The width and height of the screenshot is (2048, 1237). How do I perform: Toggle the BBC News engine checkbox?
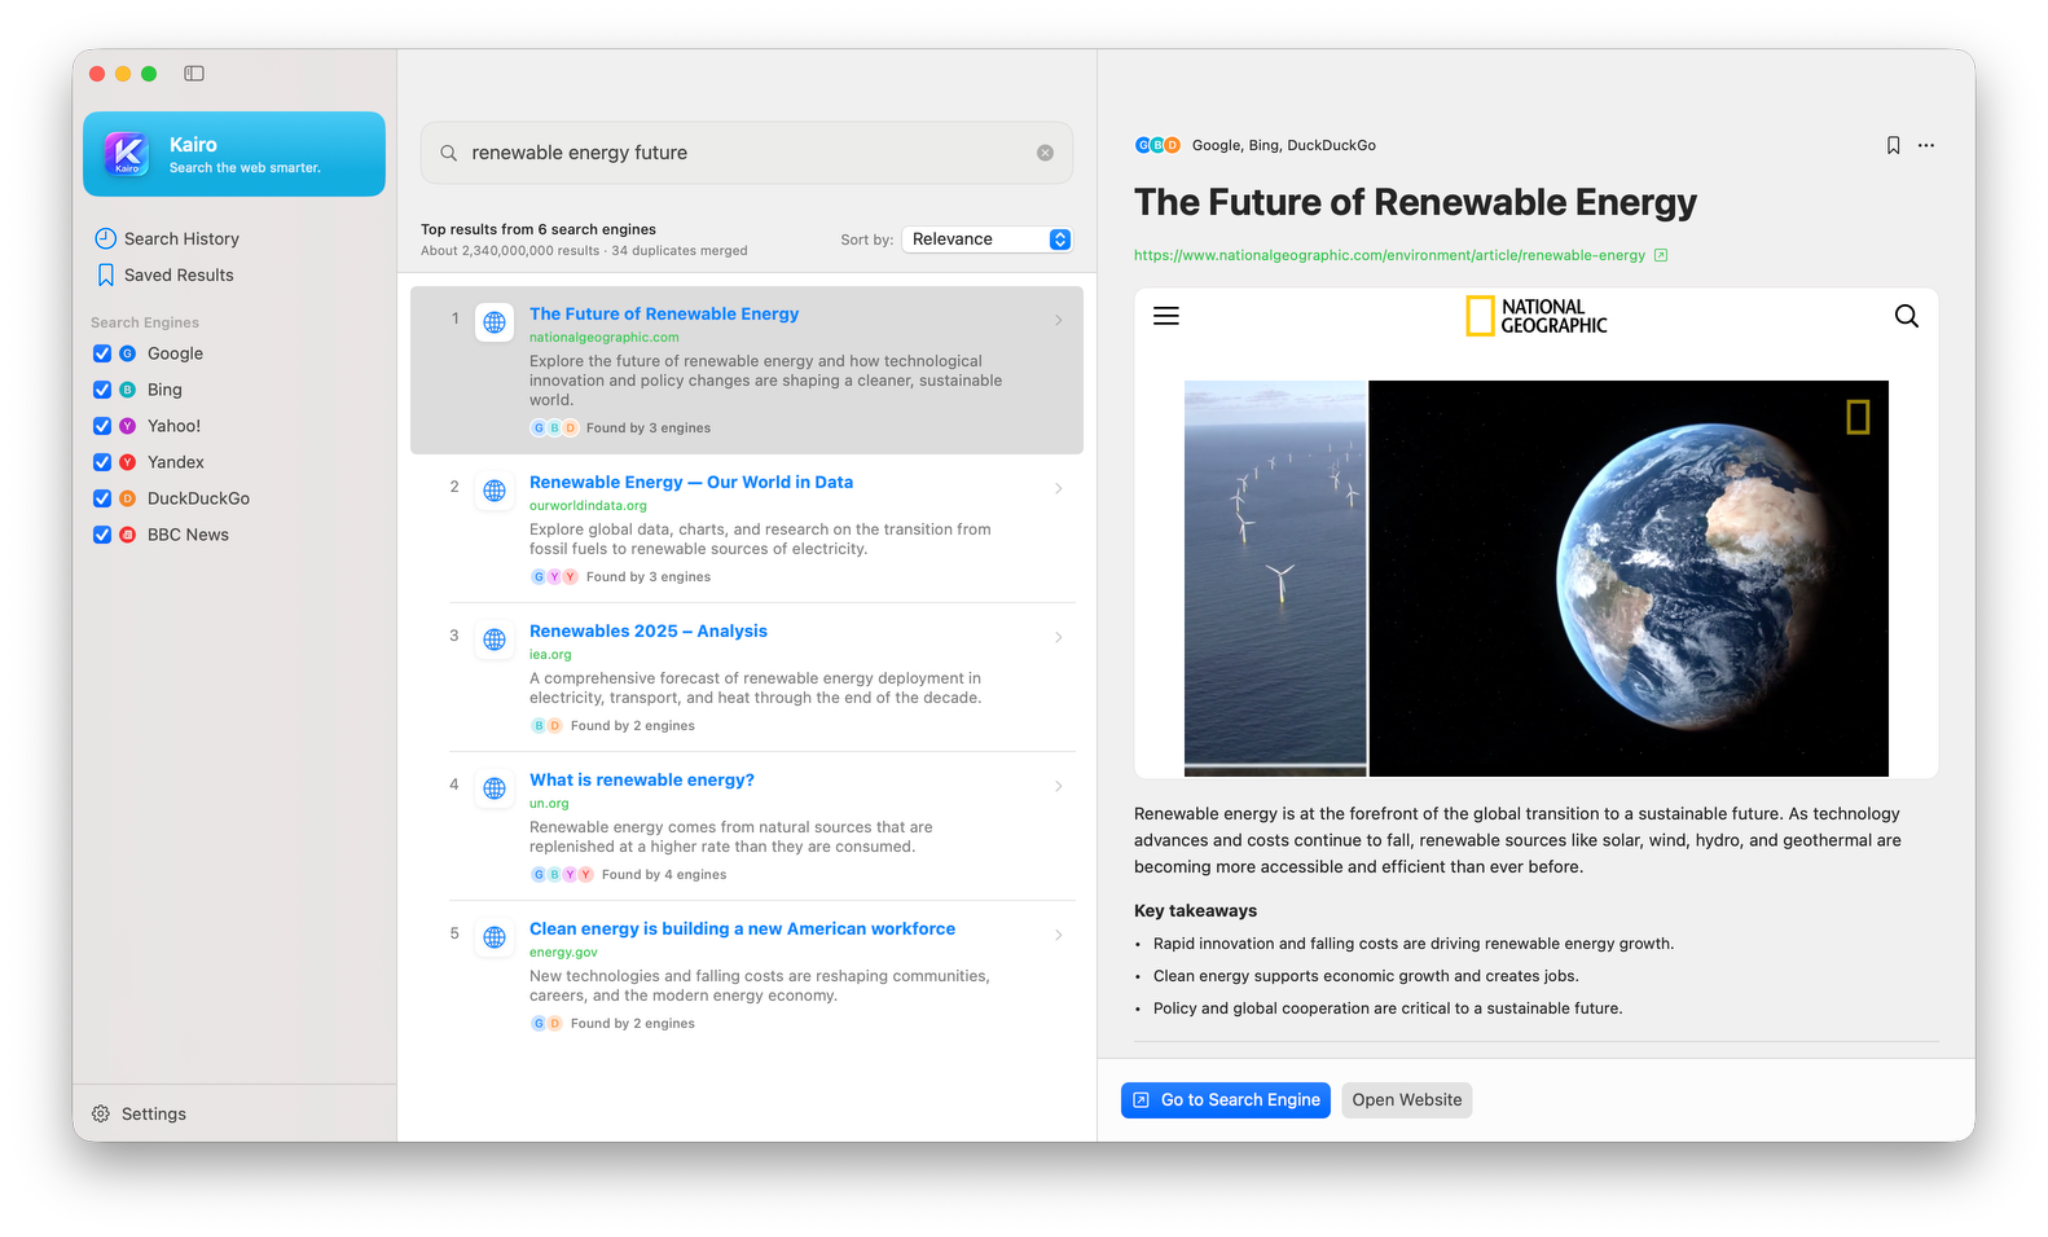pyautogui.click(x=101, y=534)
